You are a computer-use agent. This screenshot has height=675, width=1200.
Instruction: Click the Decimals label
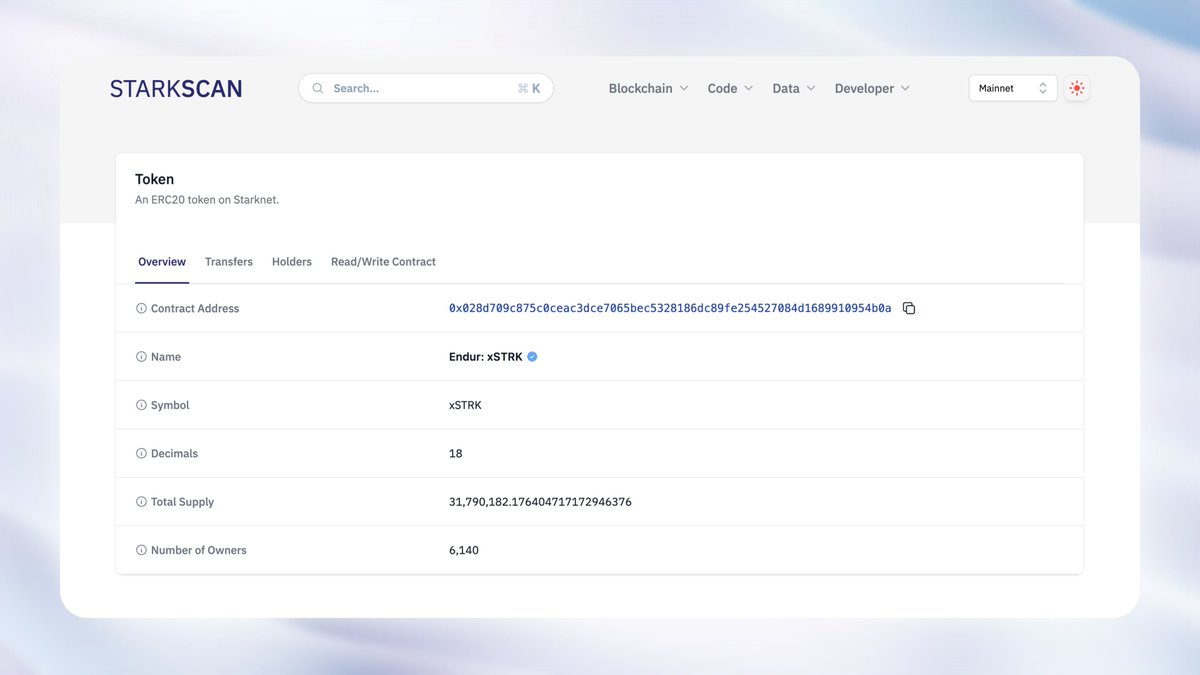(x=174, y=454)
